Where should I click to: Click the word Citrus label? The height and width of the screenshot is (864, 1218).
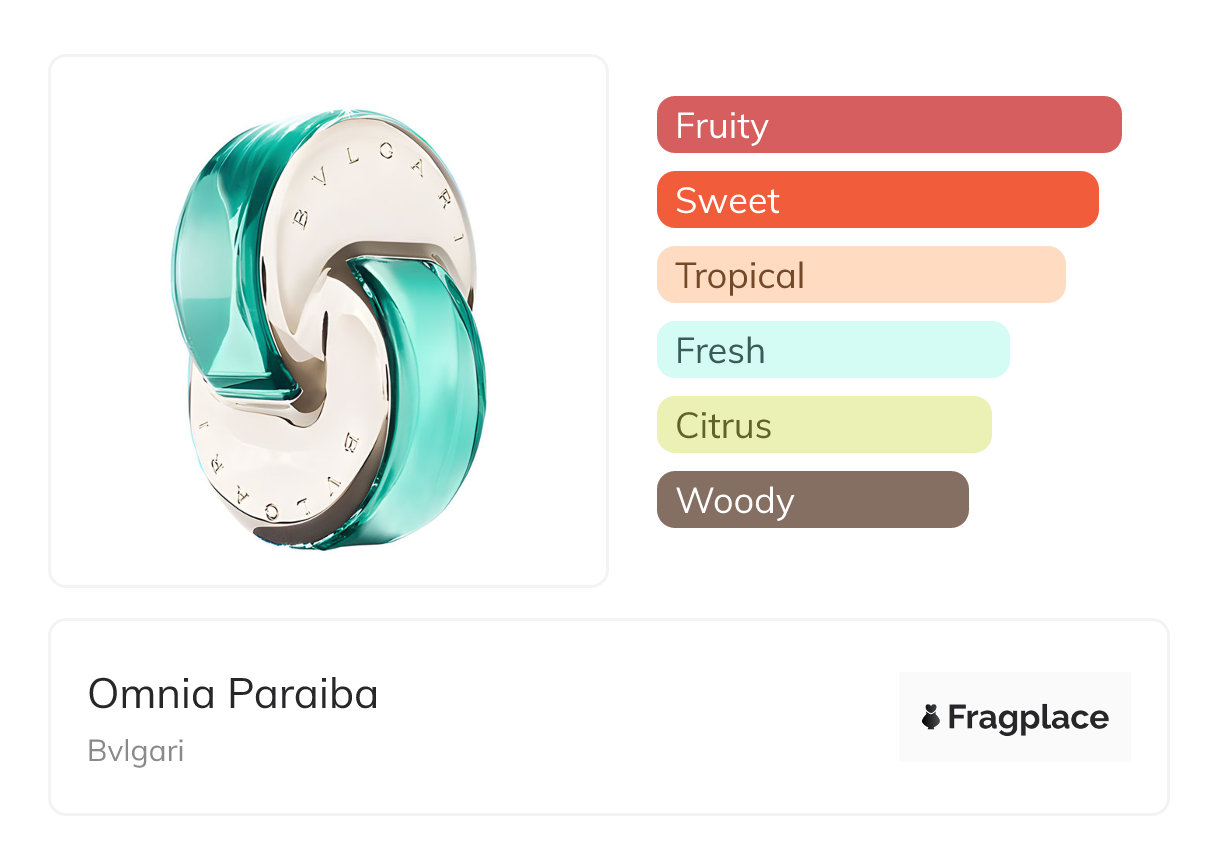pyautogui.click(x=724, y=425)
